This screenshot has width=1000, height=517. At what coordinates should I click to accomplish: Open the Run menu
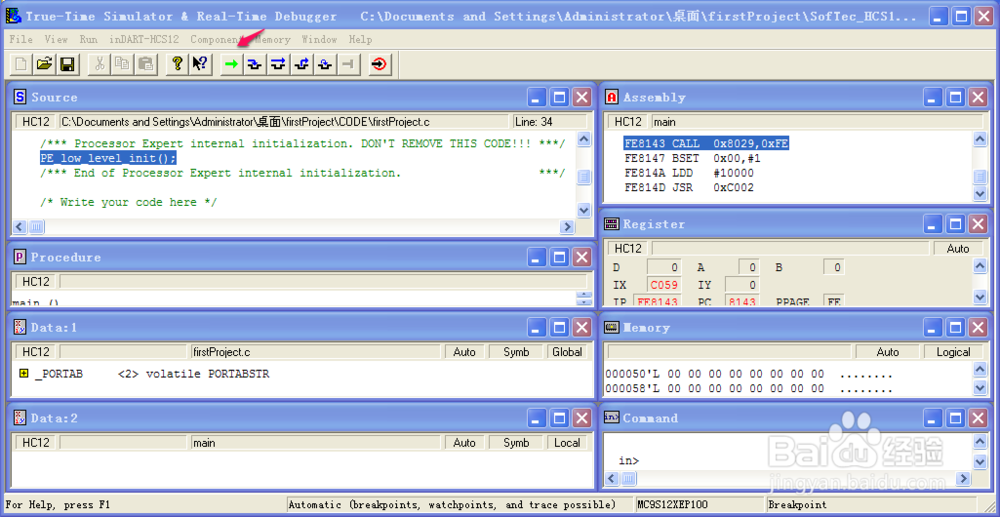click(89, 40)
